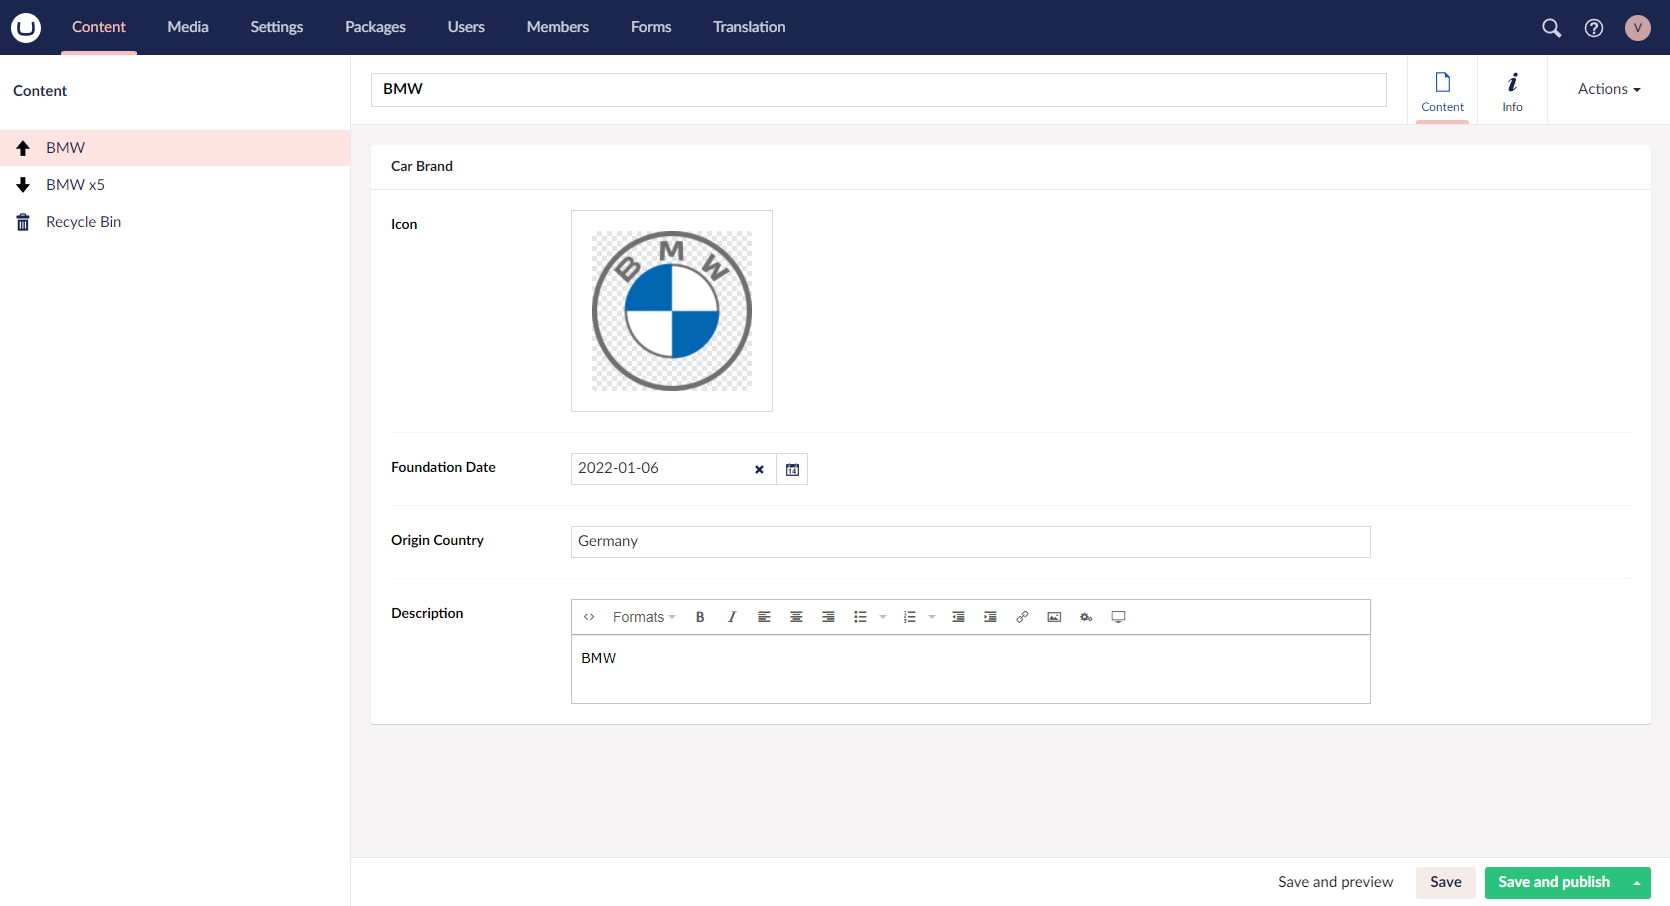Go to the Media section
1670x906 pixels.
(x=188, y=27)
